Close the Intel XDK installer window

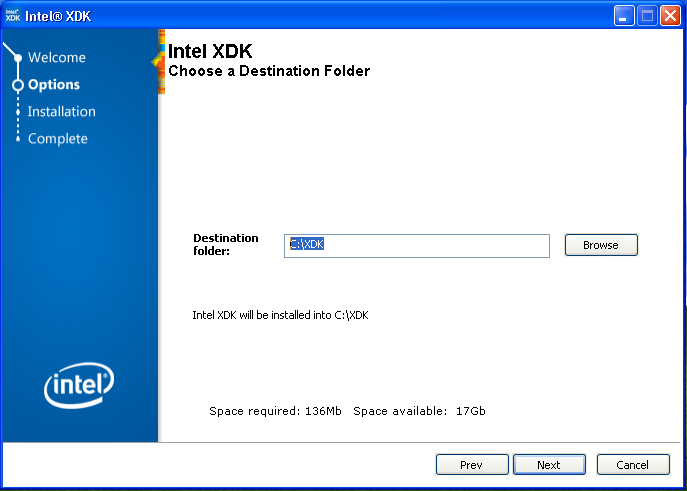pyautogui.click(x=670, y=16)
